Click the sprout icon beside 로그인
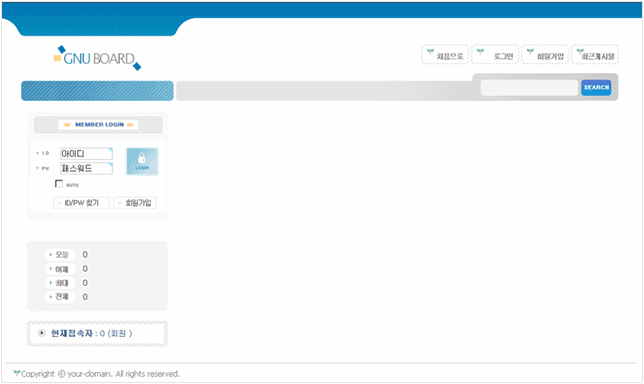 pyautogui.click(x=480, y=51)
